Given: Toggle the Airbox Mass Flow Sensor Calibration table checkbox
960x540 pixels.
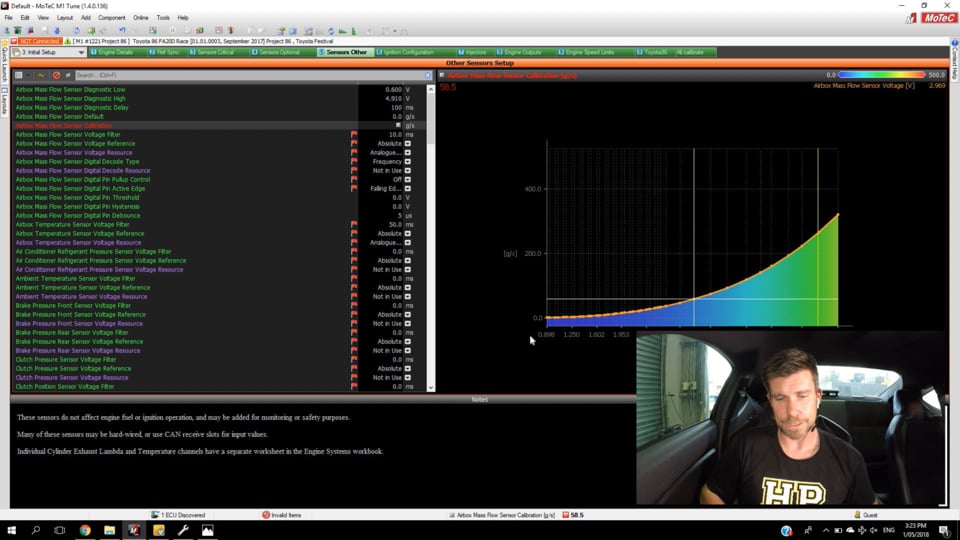Looking at the screenshot, I should 398,126.
